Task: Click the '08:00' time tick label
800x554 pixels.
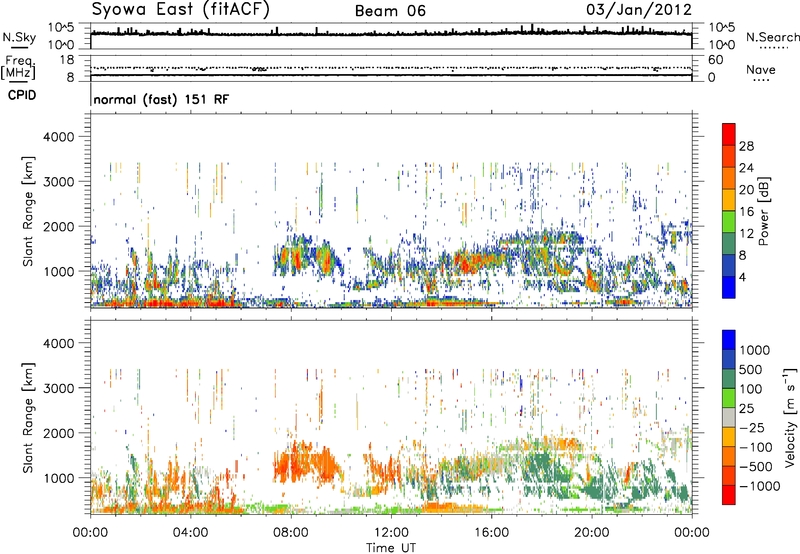Action: (x=291, y=533)
